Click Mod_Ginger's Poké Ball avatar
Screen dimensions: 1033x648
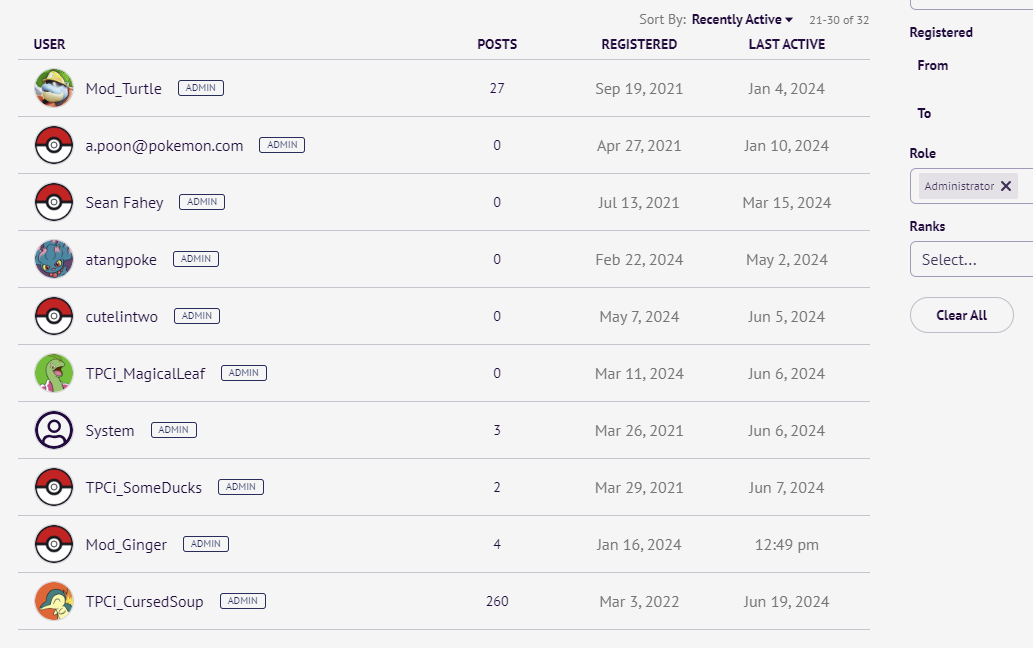(54, 544)
